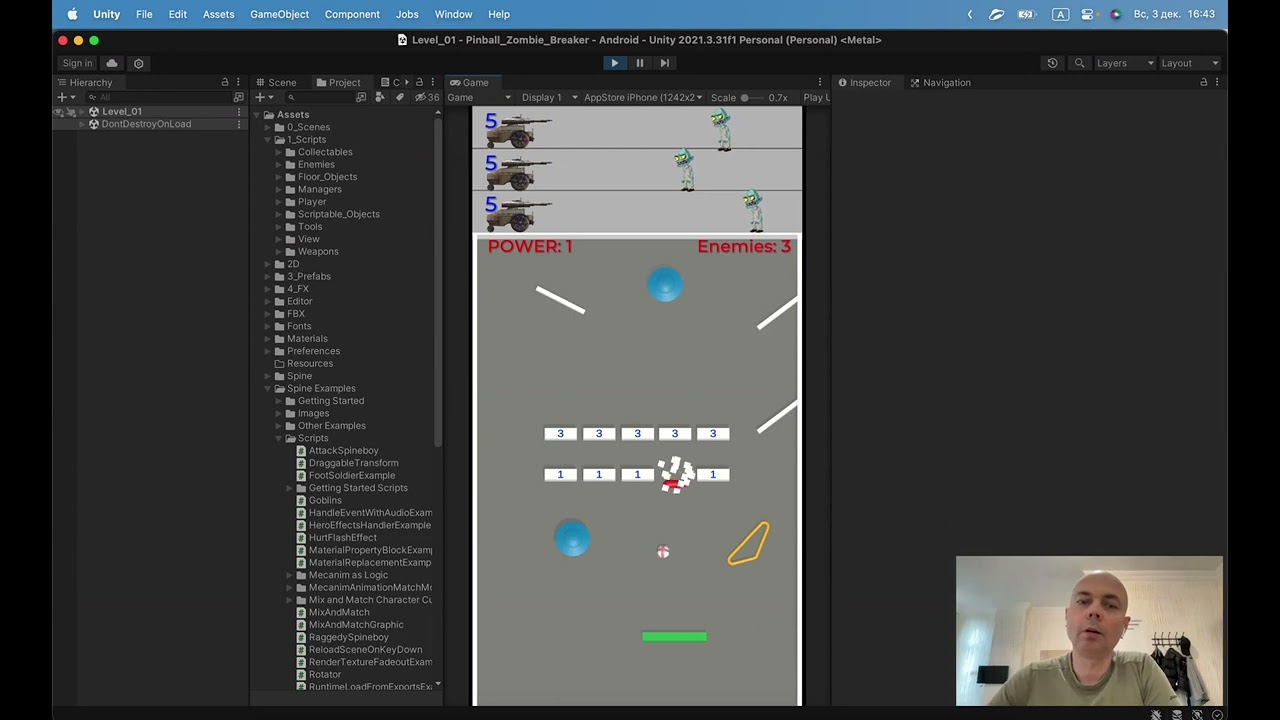1280x720 pixels.
Task: Collapse the Spine Examples folder
Action: (x=268, y=389)
